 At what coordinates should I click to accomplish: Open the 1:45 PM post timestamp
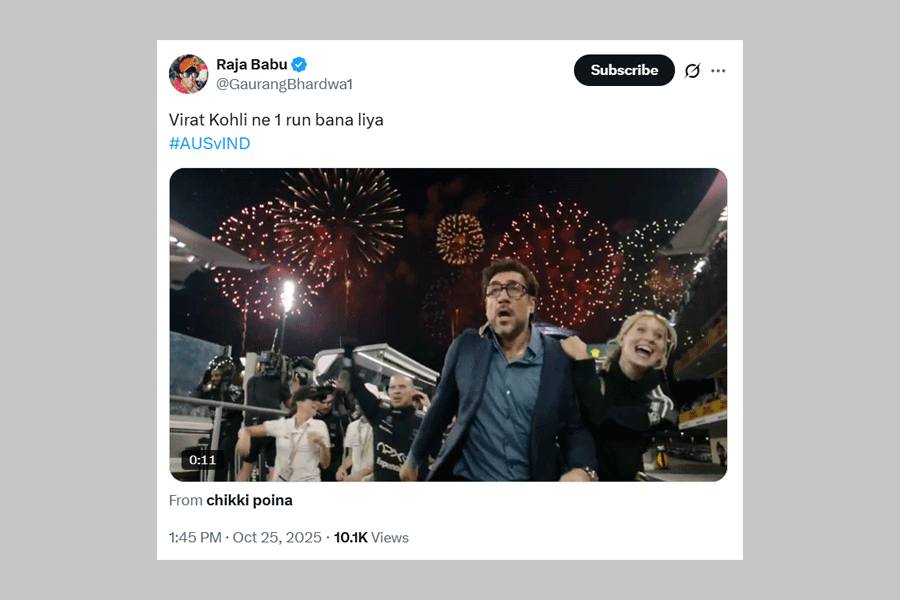pyautogui.click(x=195, y=537)
